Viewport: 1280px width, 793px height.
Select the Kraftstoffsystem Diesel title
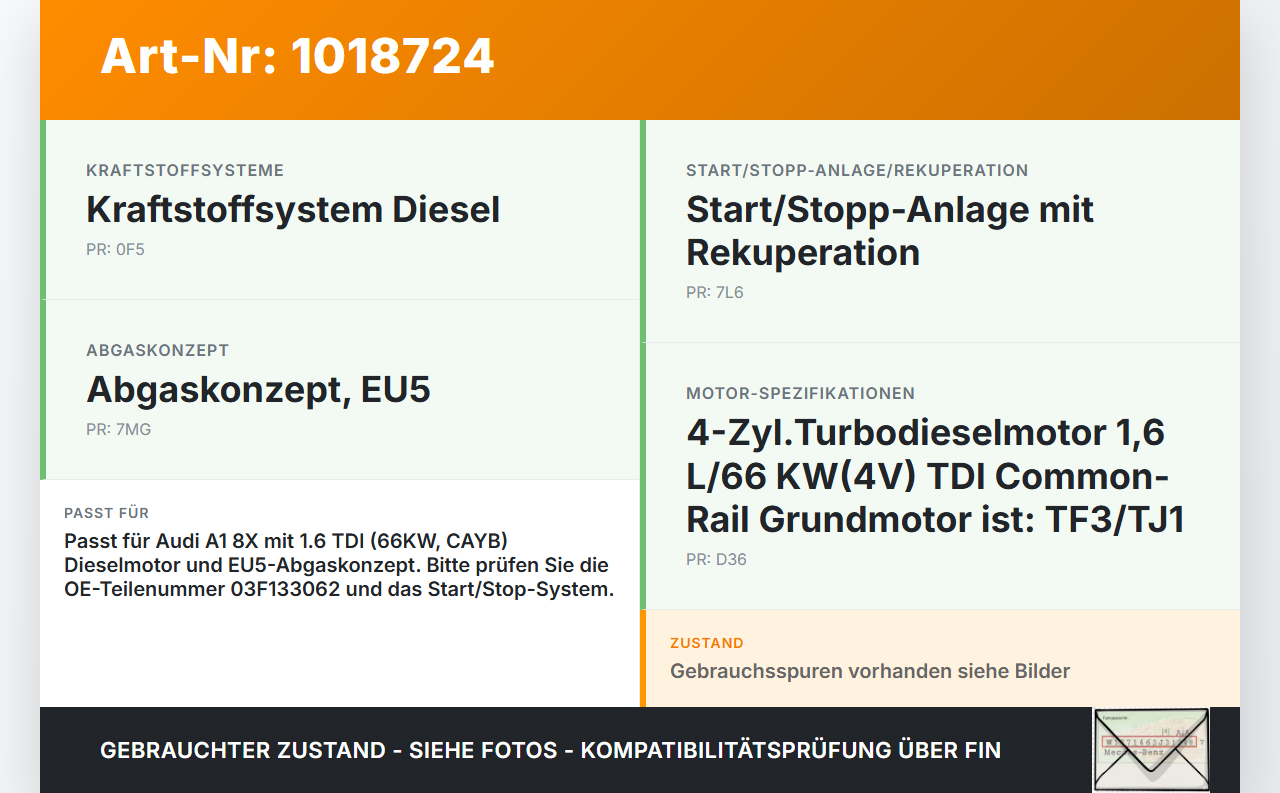[293, 210]
